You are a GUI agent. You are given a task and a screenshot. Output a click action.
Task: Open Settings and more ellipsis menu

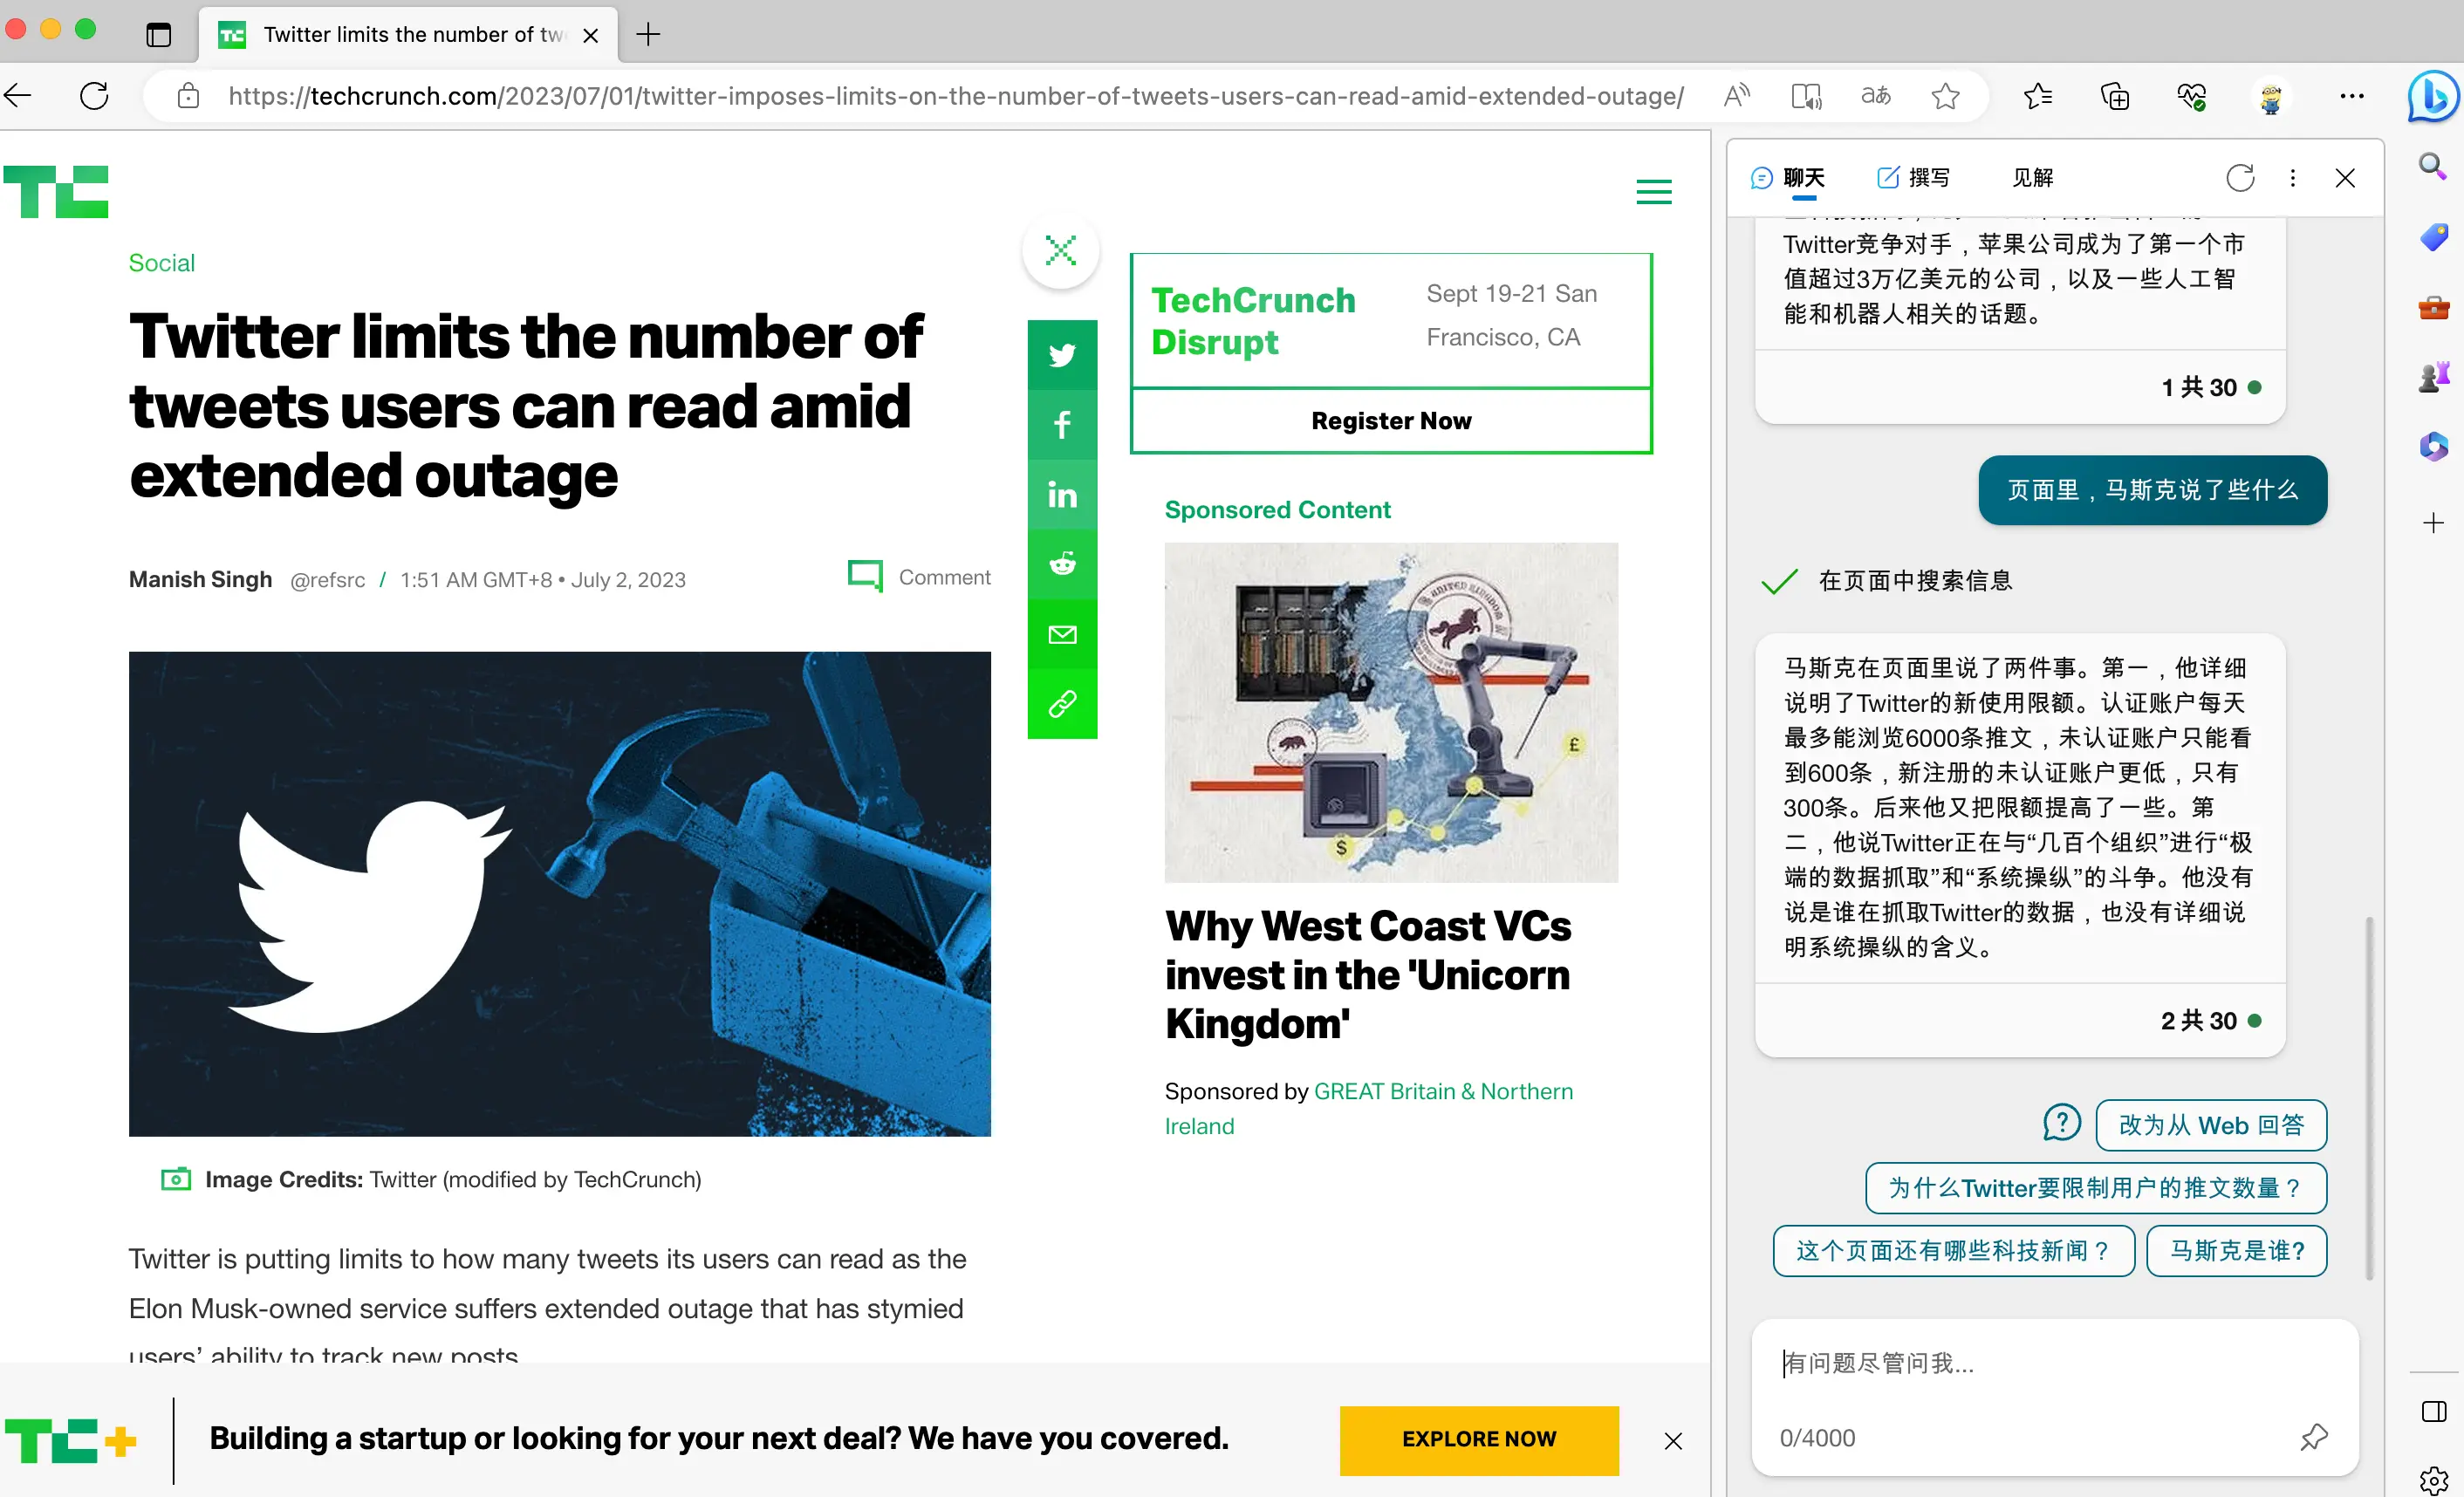[2352, 96]
